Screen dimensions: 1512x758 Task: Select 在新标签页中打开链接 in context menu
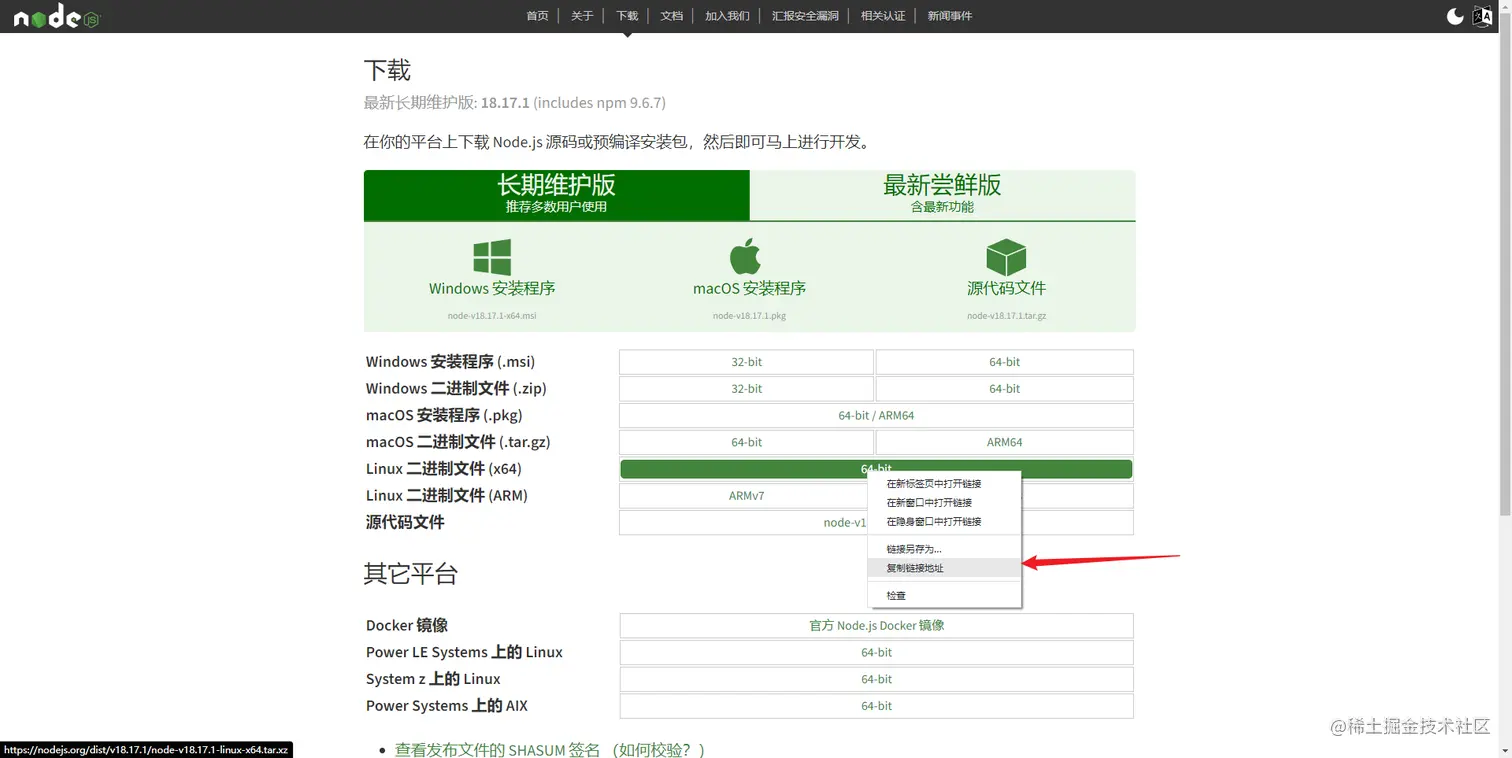(x=945, y=484)
